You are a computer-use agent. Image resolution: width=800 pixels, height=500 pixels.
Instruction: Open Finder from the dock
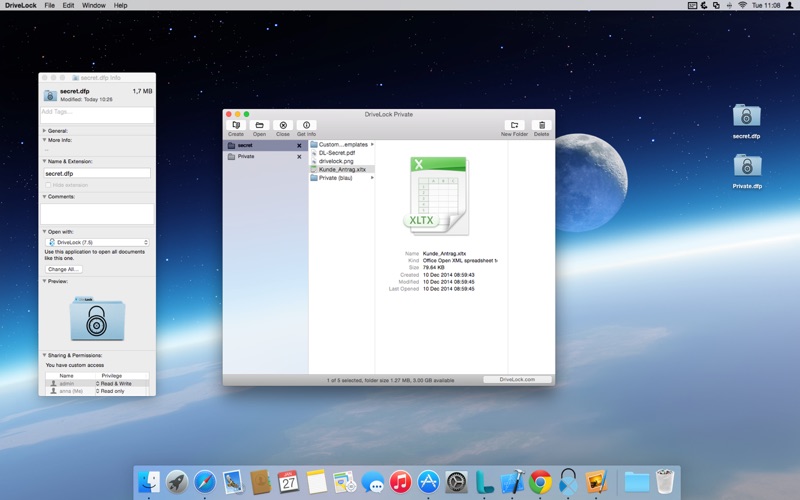pyautogui.click(x=149, y=482)
